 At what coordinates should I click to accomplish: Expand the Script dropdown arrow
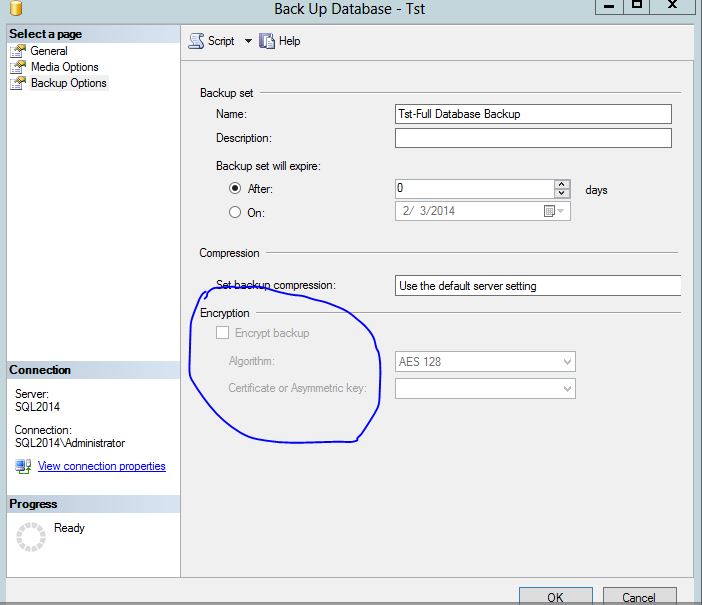[x=248, y=41]
